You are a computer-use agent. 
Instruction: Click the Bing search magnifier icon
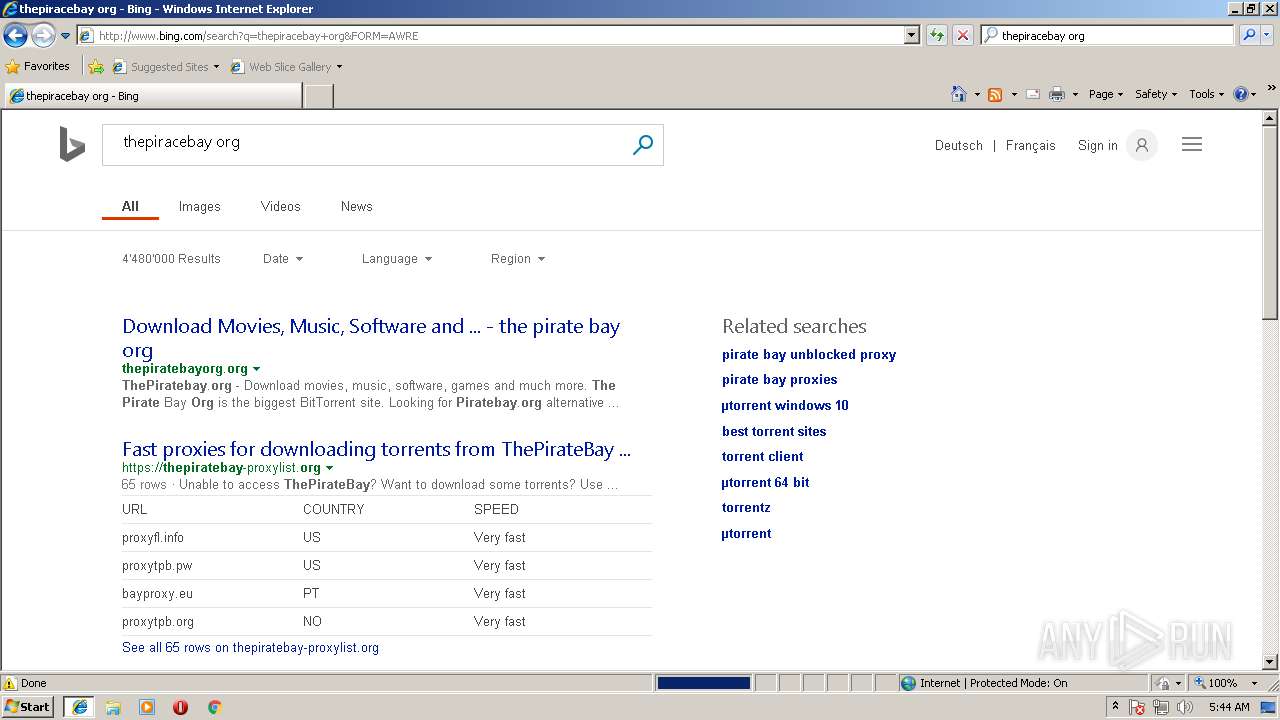pyautogui.click(x=643, y=145)
